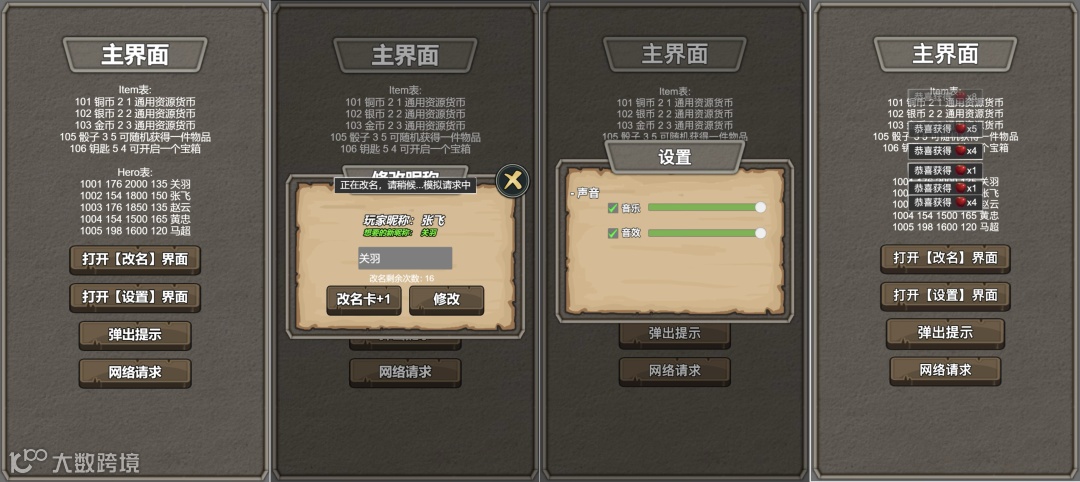Click the 正在改名 status message banner
This screenshot has width=1080, height=482.
(405, 185)
